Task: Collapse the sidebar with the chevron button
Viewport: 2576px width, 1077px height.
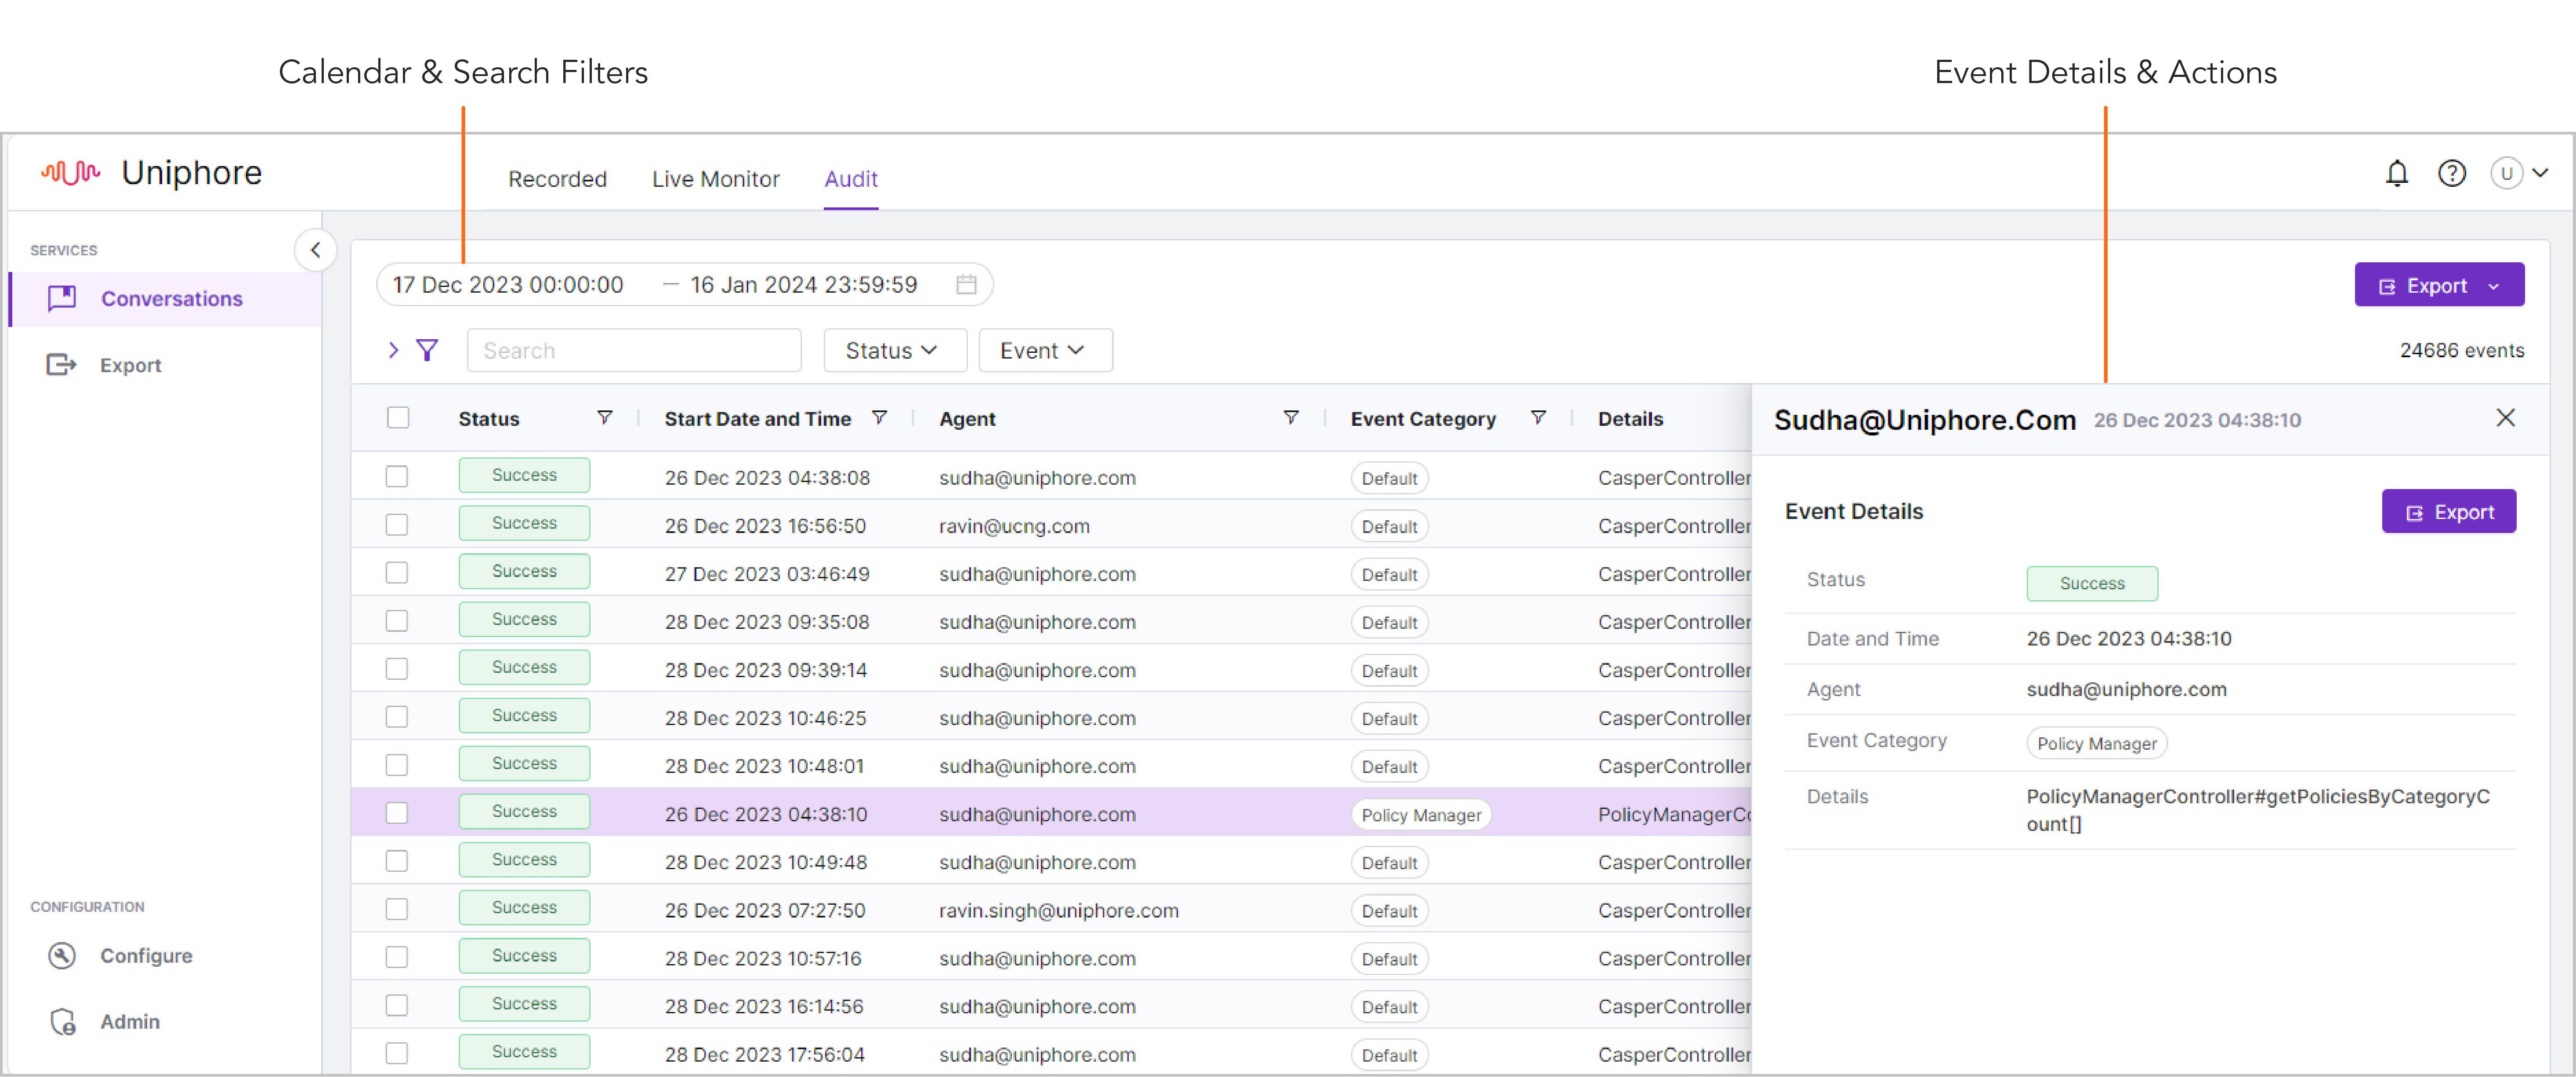Action: pyautogui.click(x=315, y=250)
